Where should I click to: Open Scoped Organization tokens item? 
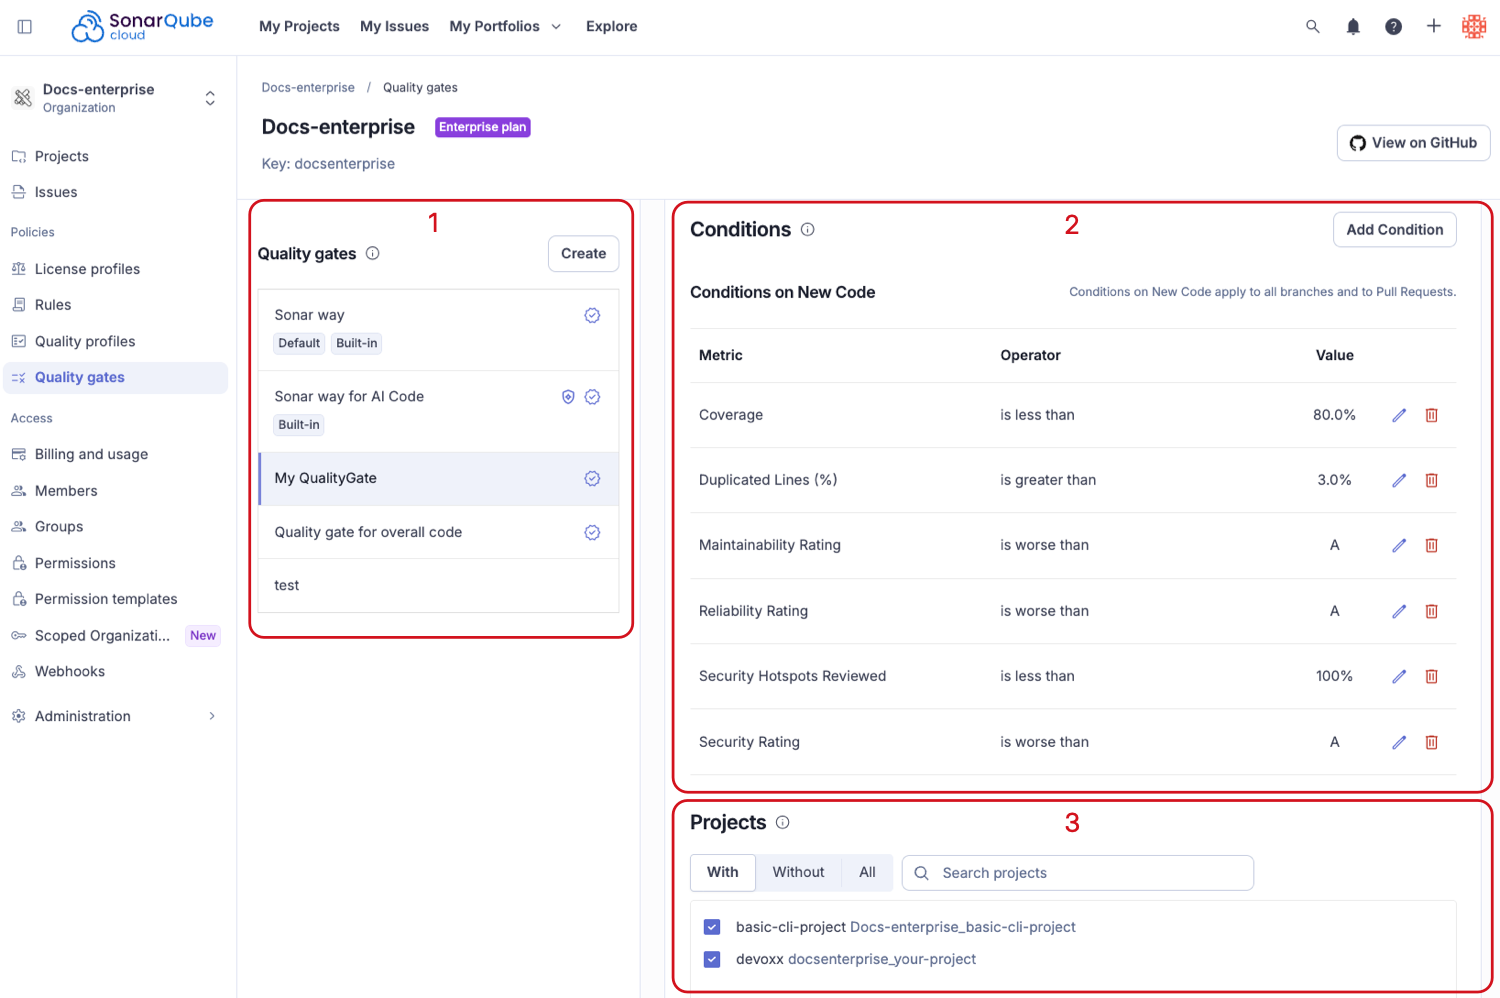pos(114,636)
